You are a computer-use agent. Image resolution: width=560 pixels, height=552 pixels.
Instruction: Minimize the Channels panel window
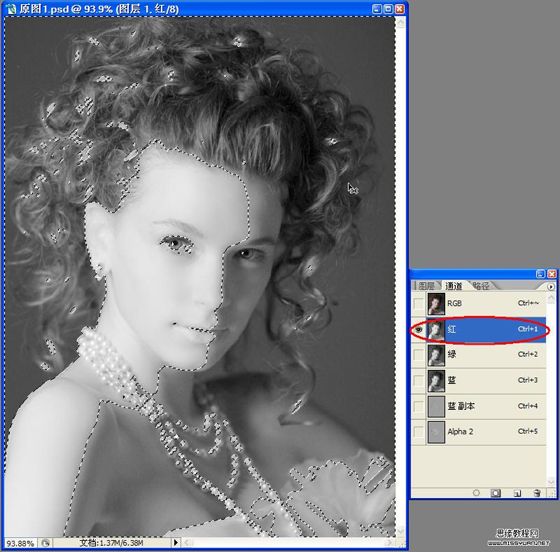(540, 274)
